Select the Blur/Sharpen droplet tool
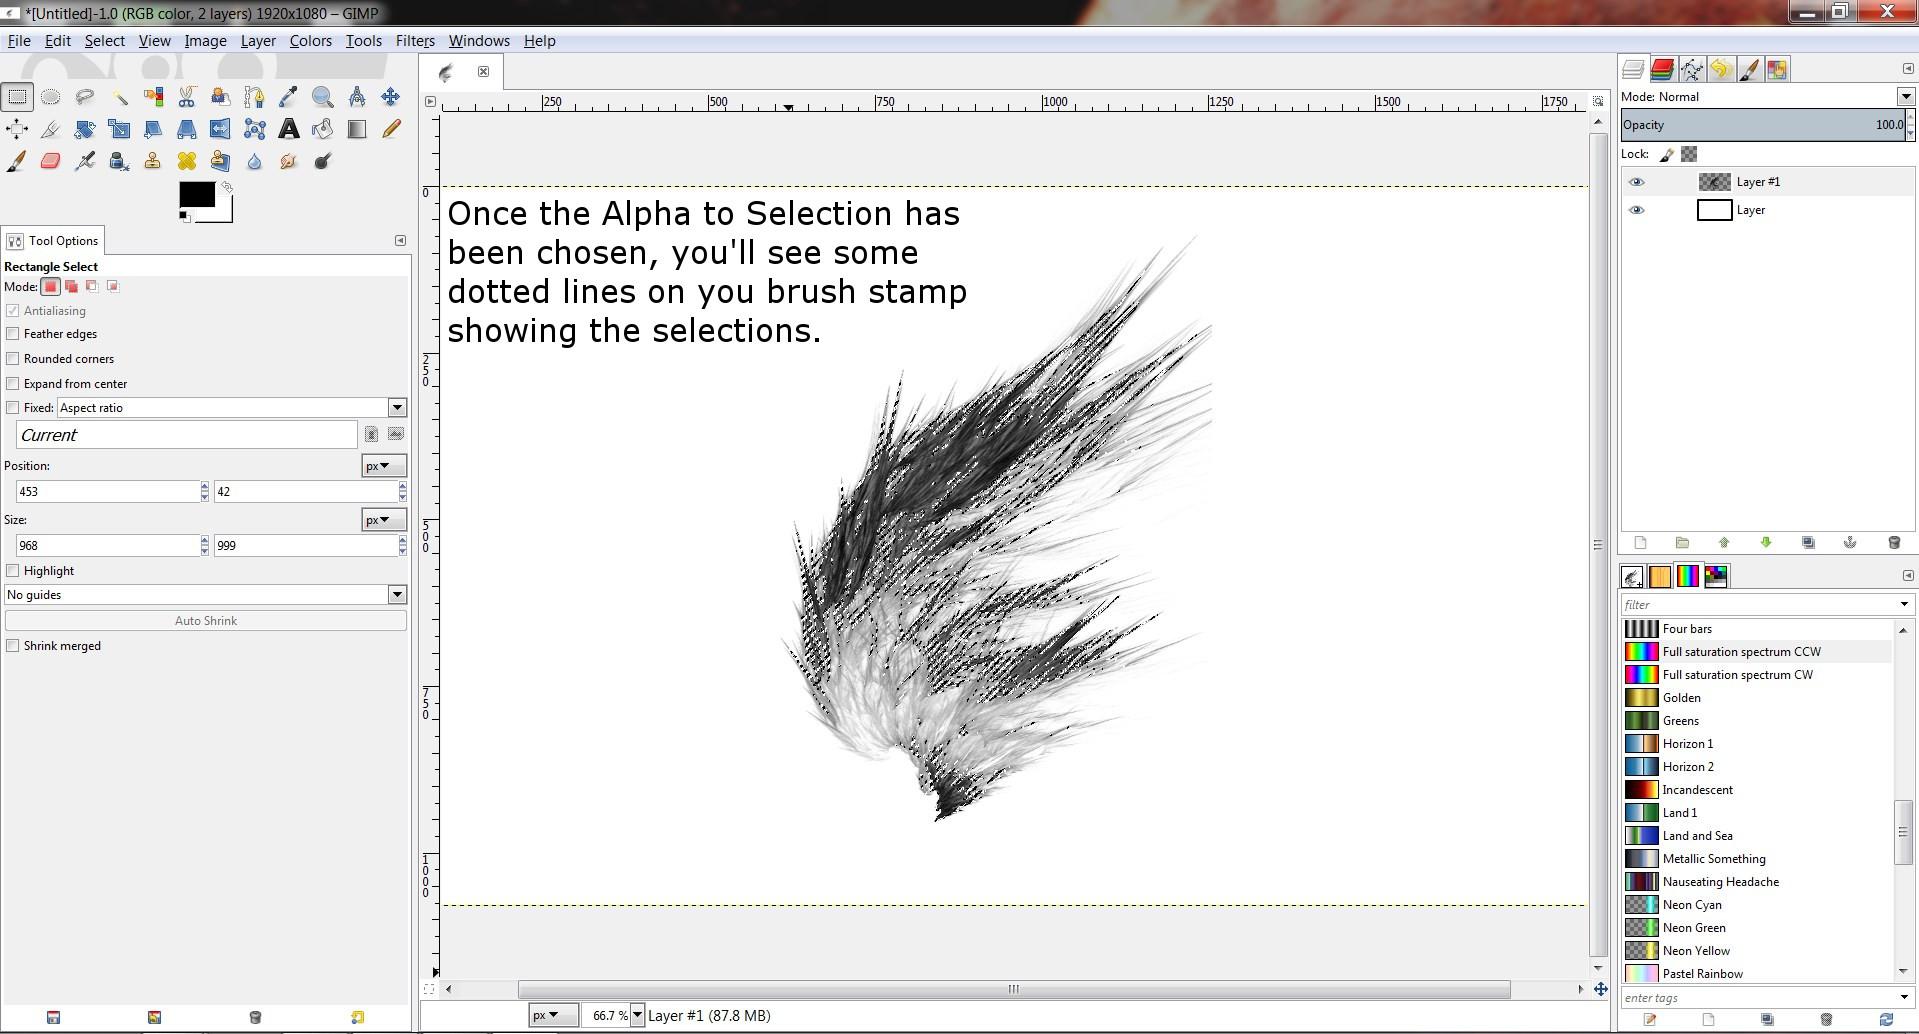This screenshot has height=1034, width=1919. pos(254,161)
